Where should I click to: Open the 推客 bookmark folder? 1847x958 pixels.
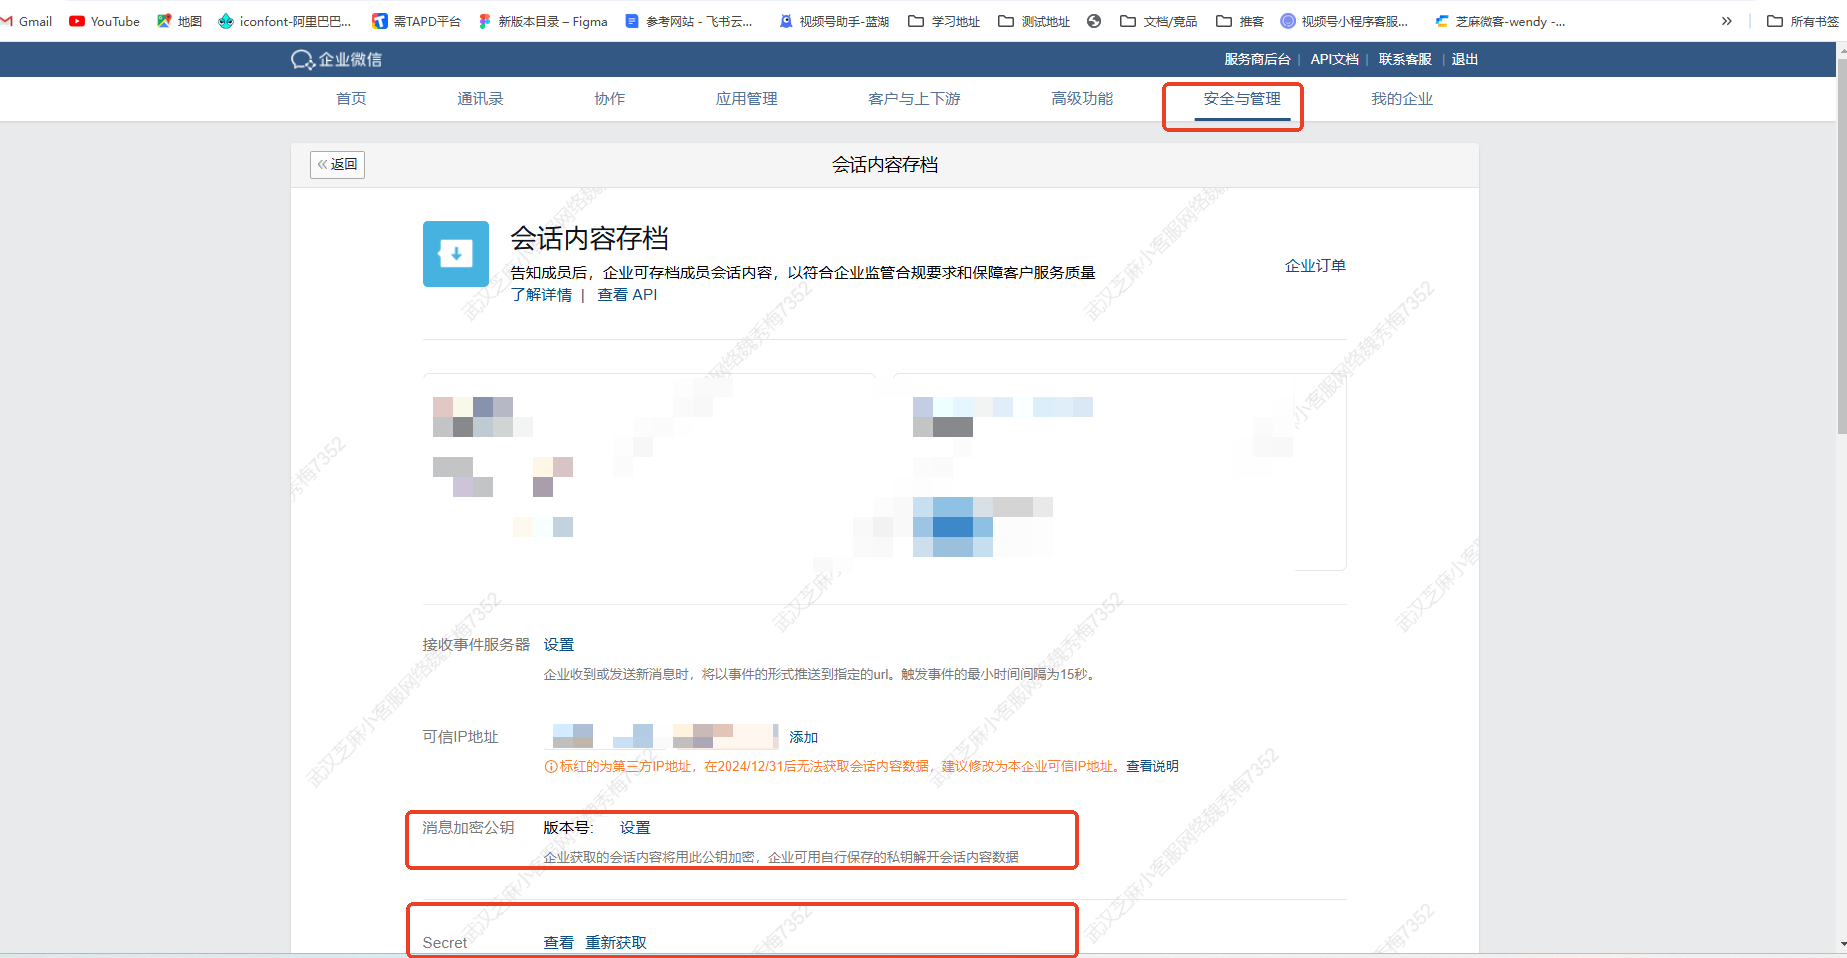tap(1240, 21)
